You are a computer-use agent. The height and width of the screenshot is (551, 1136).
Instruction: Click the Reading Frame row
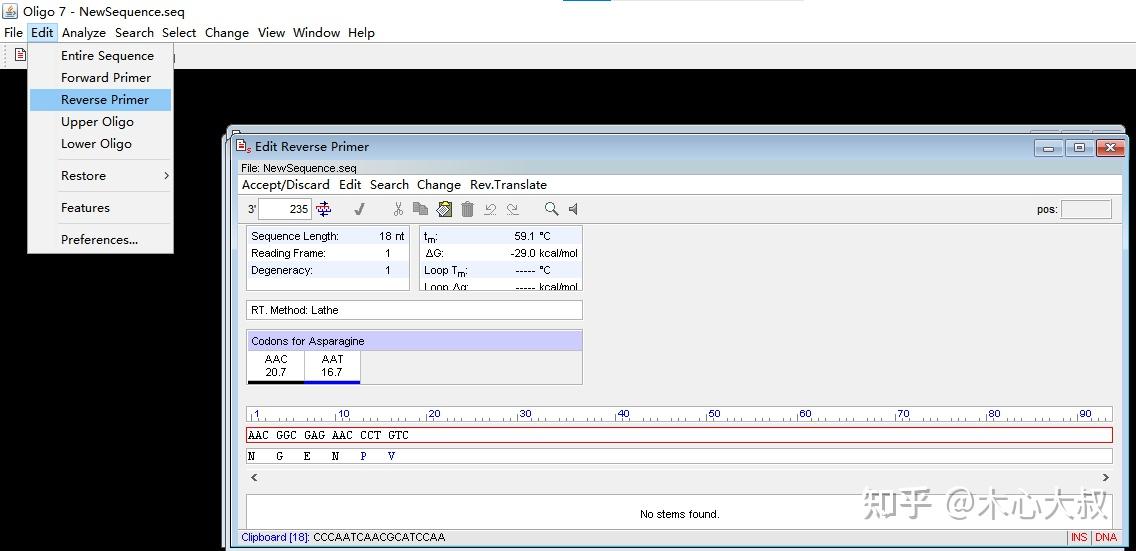coord(327,253)
